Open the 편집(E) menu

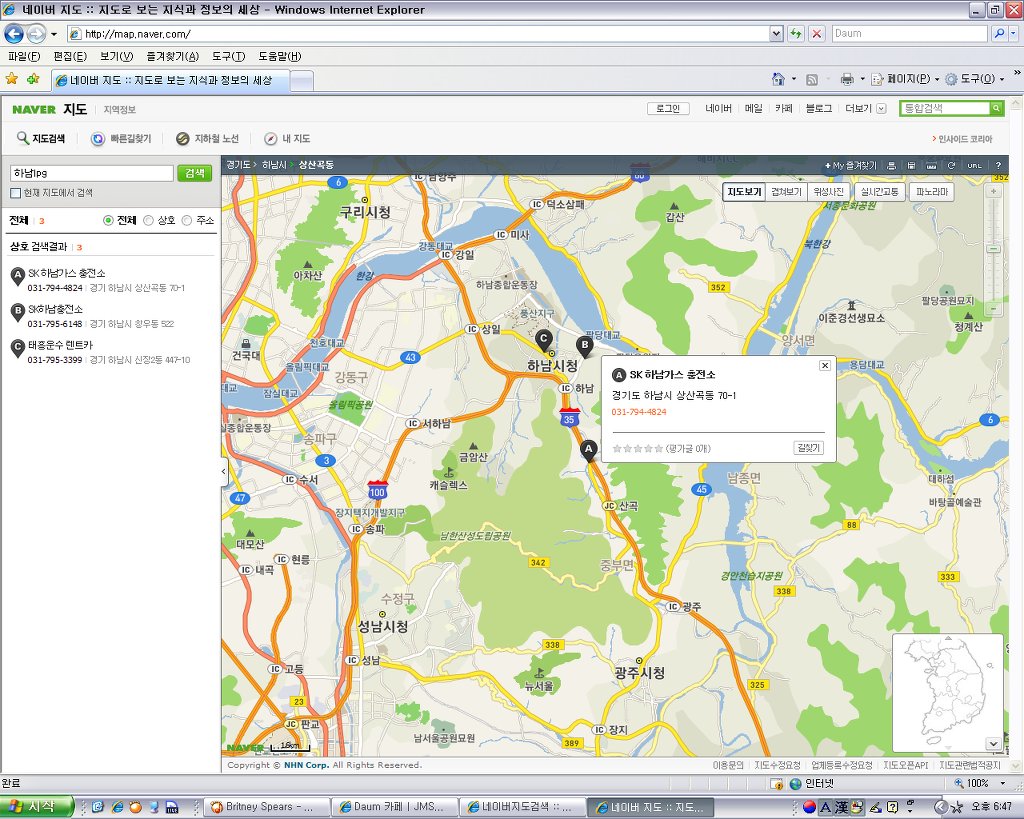[x=70, y=56]
